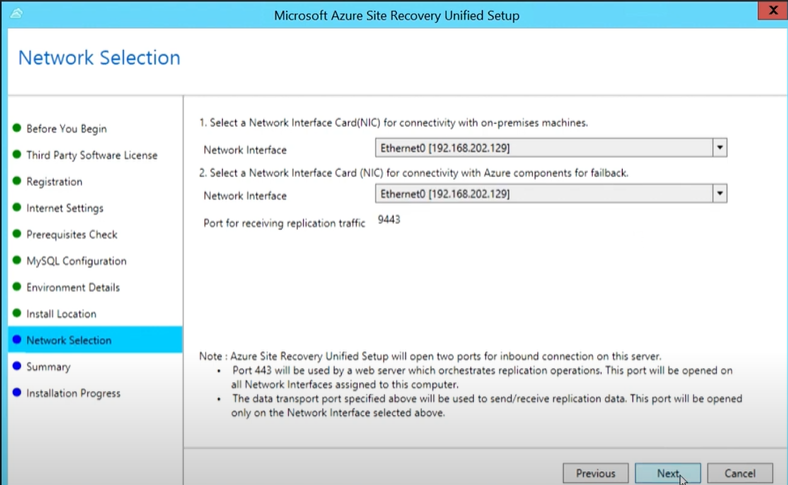Click the green bullet beside Prerequisites Check

(17, 234)
